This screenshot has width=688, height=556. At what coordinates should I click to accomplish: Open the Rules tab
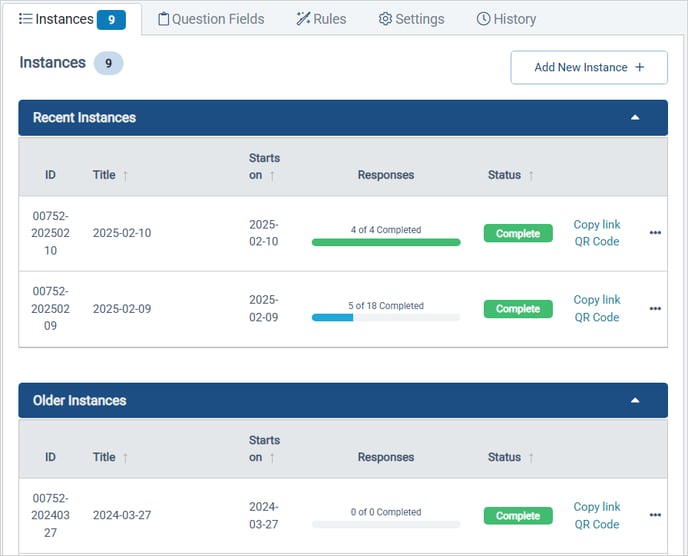(321, 19)
